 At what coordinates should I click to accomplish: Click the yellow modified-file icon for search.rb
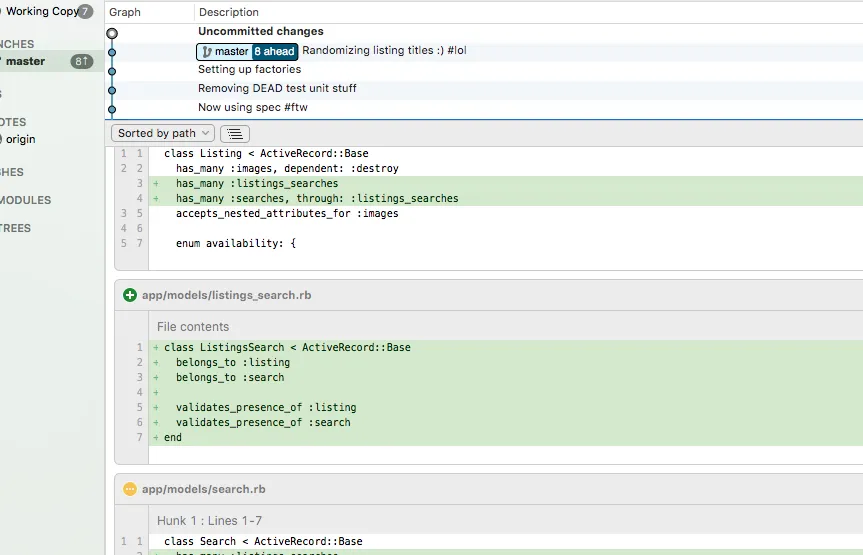130,489
